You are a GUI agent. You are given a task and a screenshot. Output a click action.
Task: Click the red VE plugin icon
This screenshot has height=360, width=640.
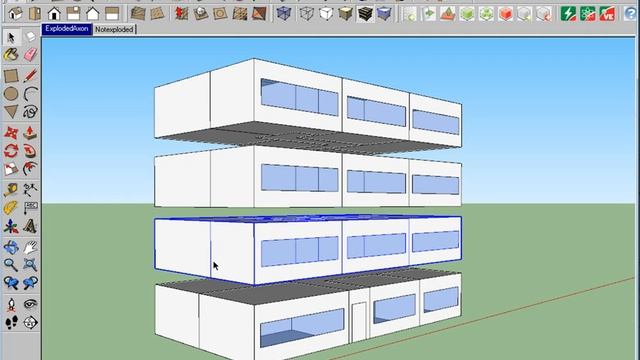[x=607, y=13]
